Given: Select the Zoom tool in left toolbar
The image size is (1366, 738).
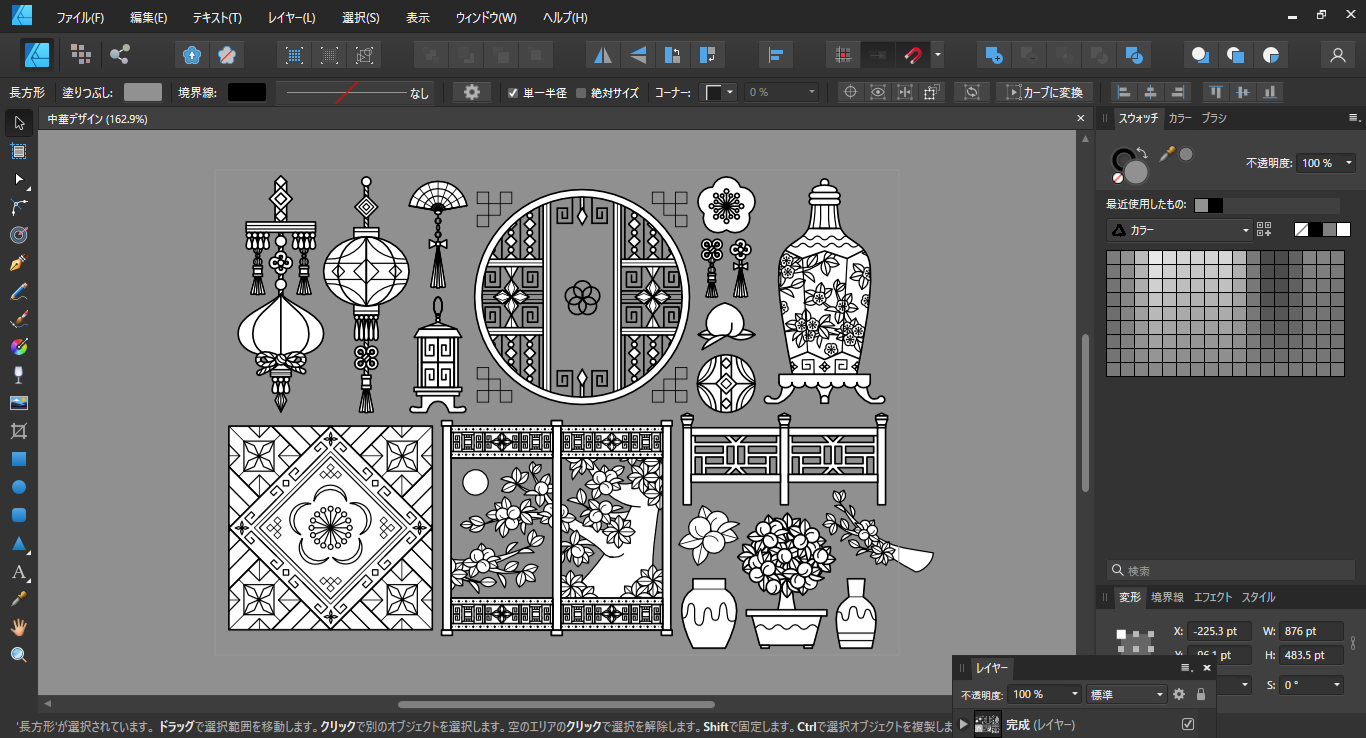Looking at the screenshot, I should click(x=18, y=655).
